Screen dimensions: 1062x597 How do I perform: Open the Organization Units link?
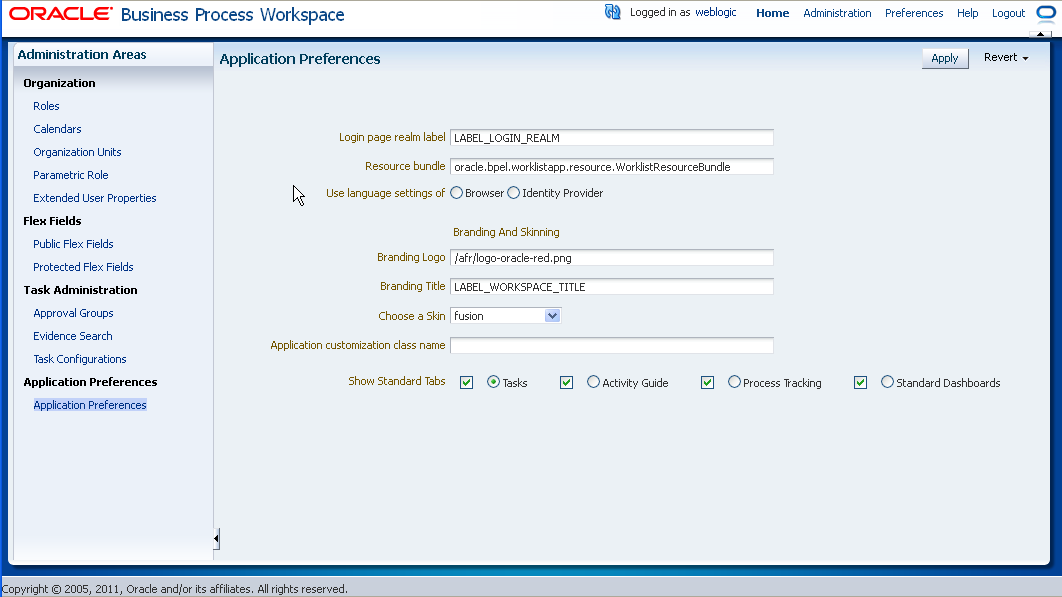tap(77, 152)
